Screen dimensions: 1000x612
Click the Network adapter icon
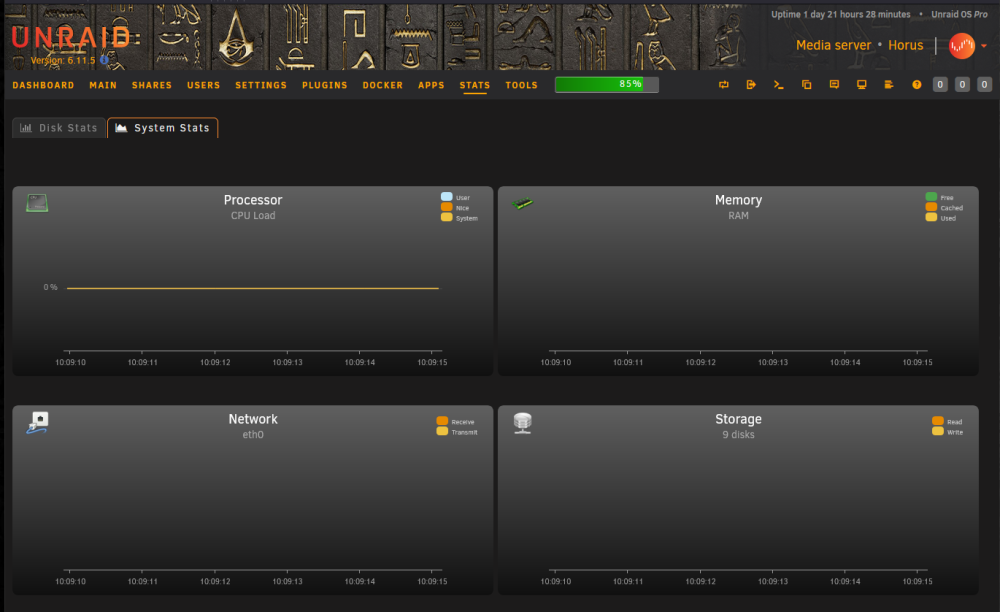coord(38,423)
